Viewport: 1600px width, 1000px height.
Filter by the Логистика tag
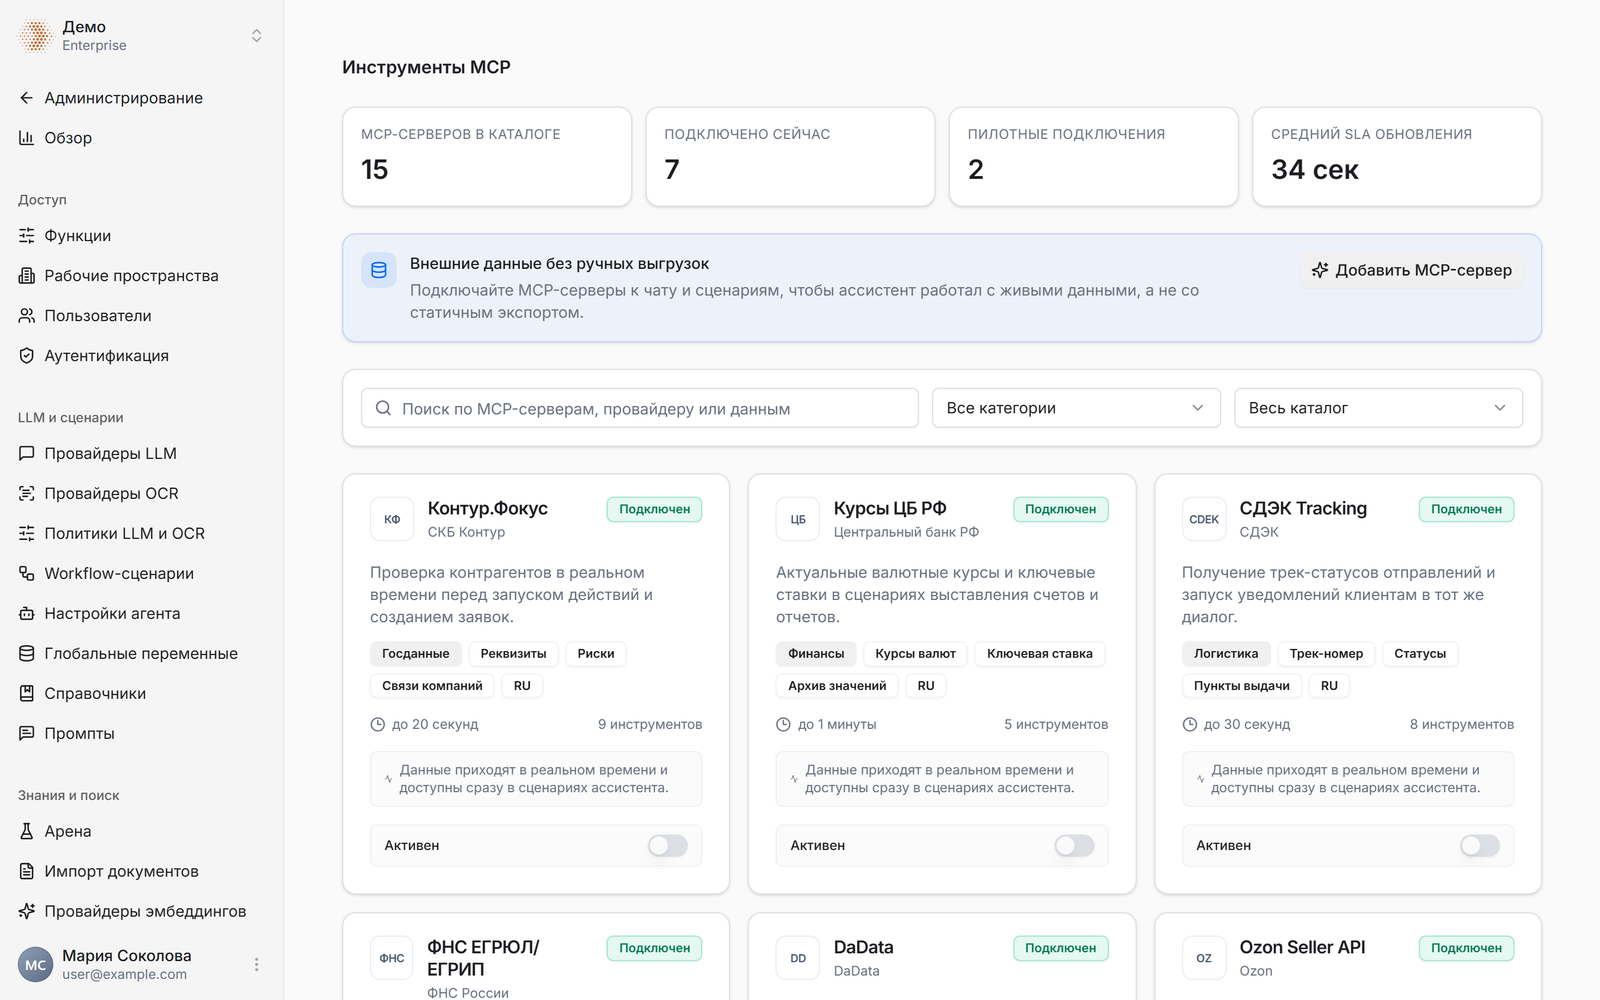[x=1226, y=654]
